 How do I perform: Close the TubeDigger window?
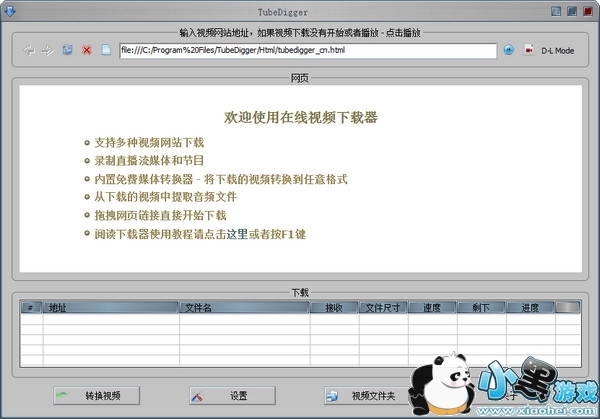pyautogui.click(x=588, y=11)
